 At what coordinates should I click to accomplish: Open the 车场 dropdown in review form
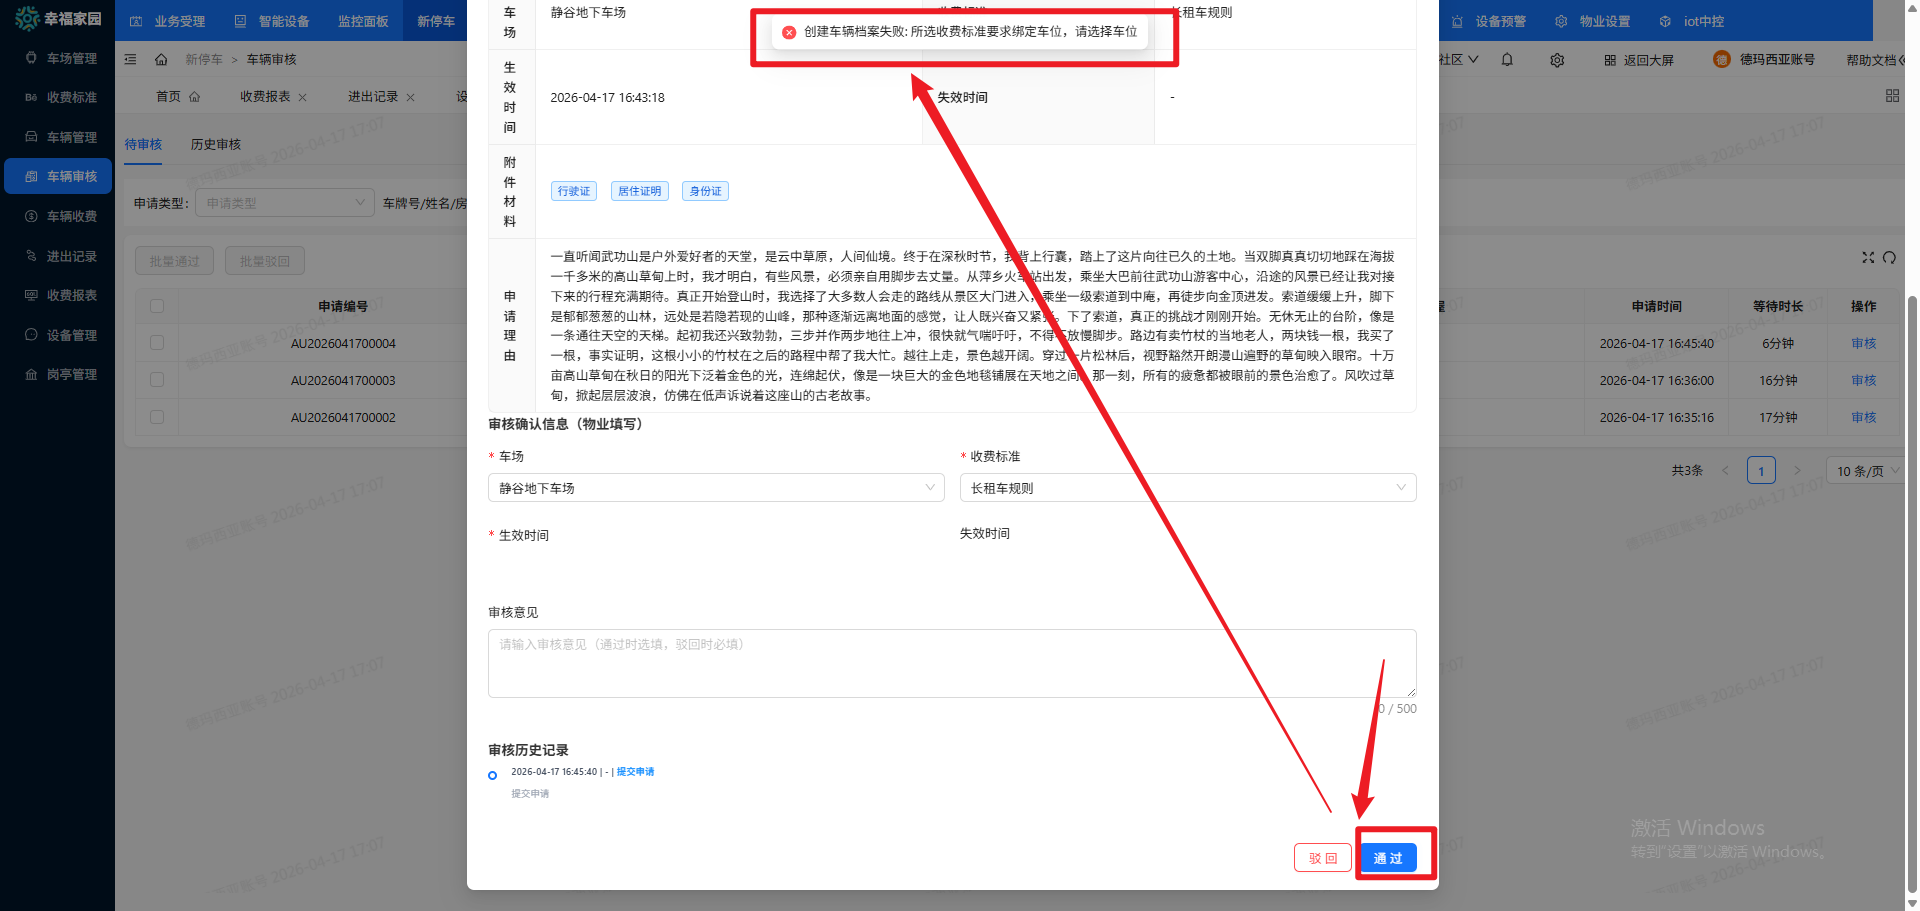tap(715, 488)
